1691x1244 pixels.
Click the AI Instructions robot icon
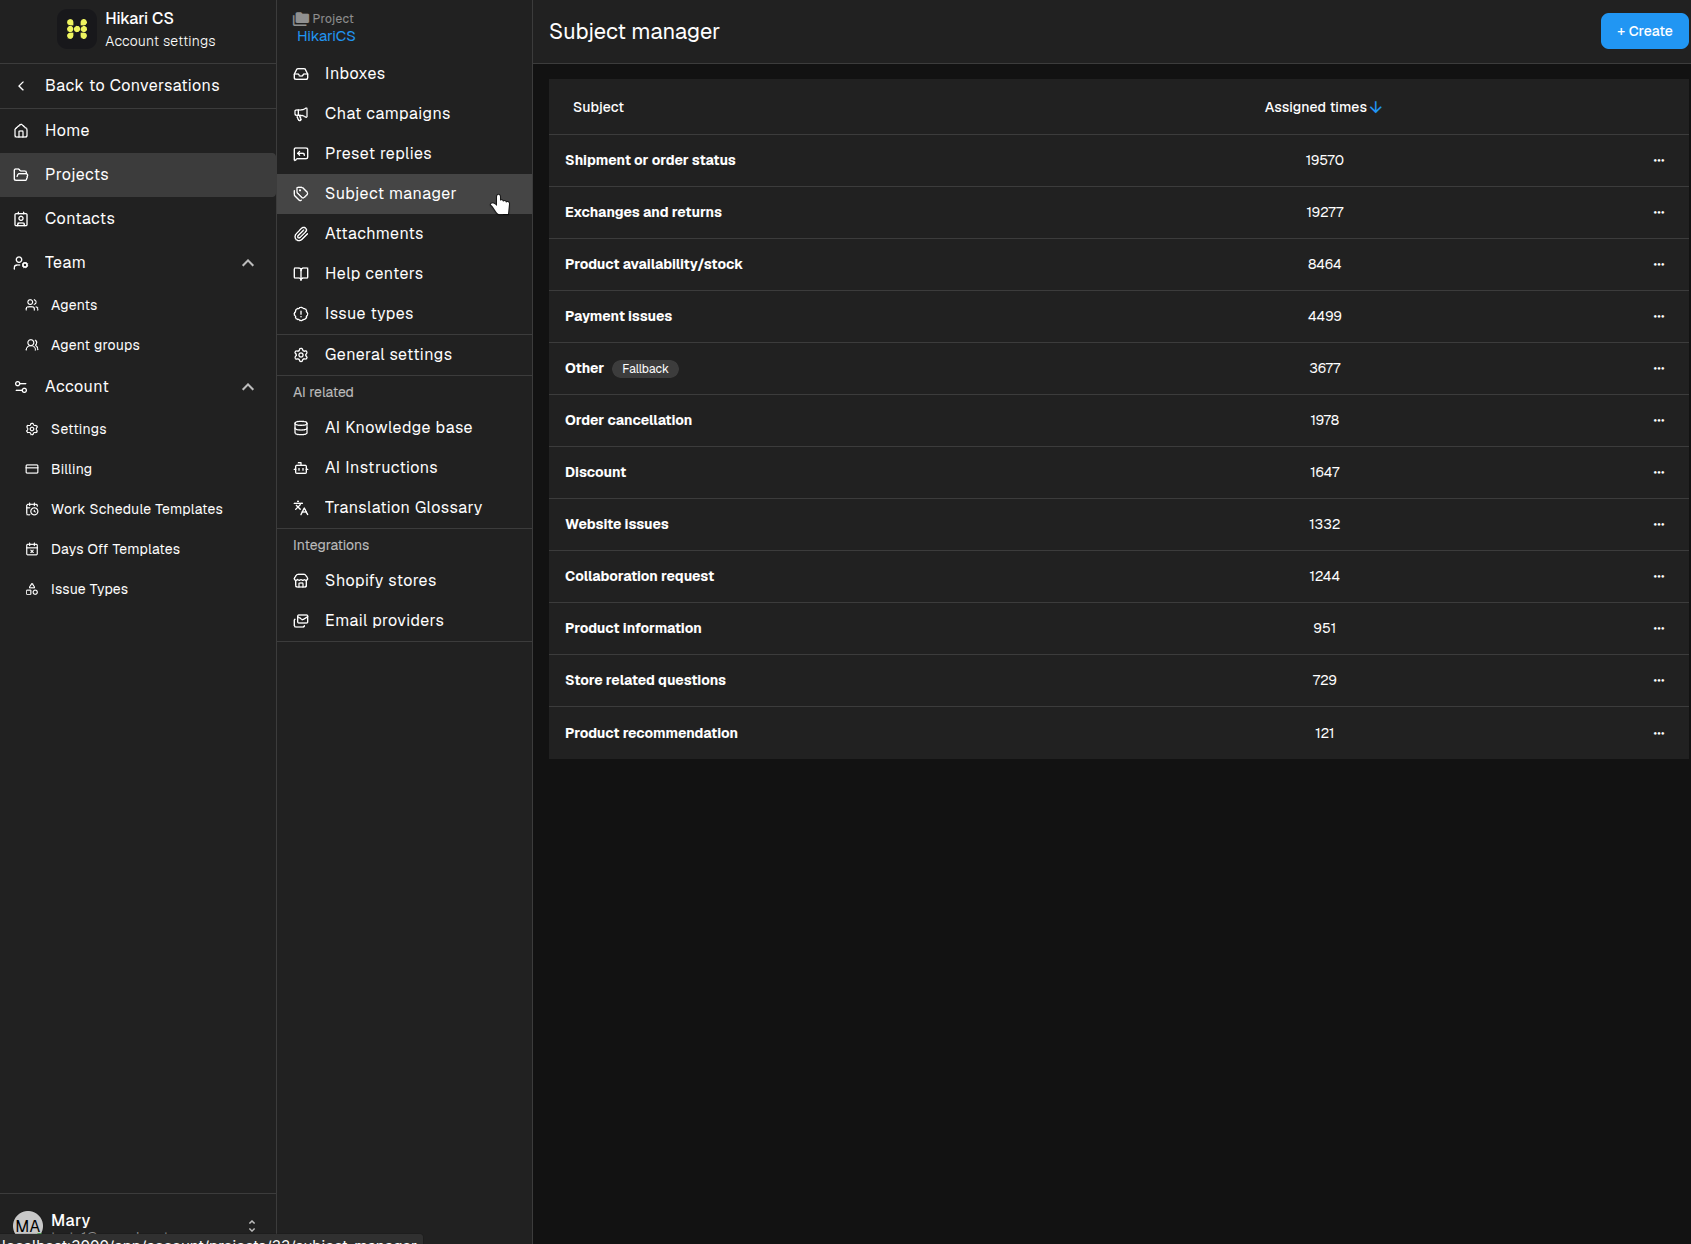(301, 468)
